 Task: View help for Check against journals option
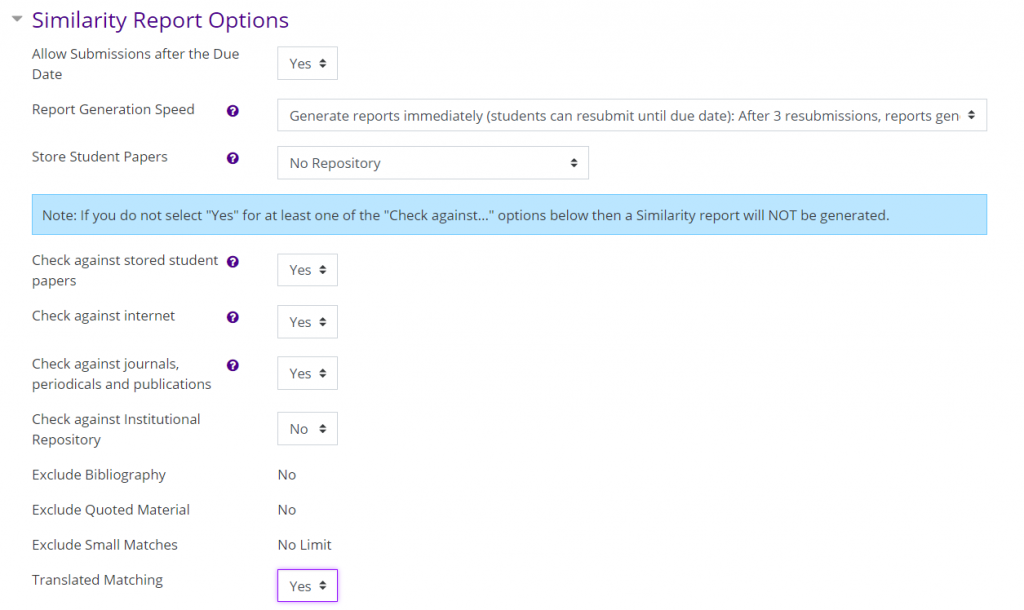tap(233, 366)
